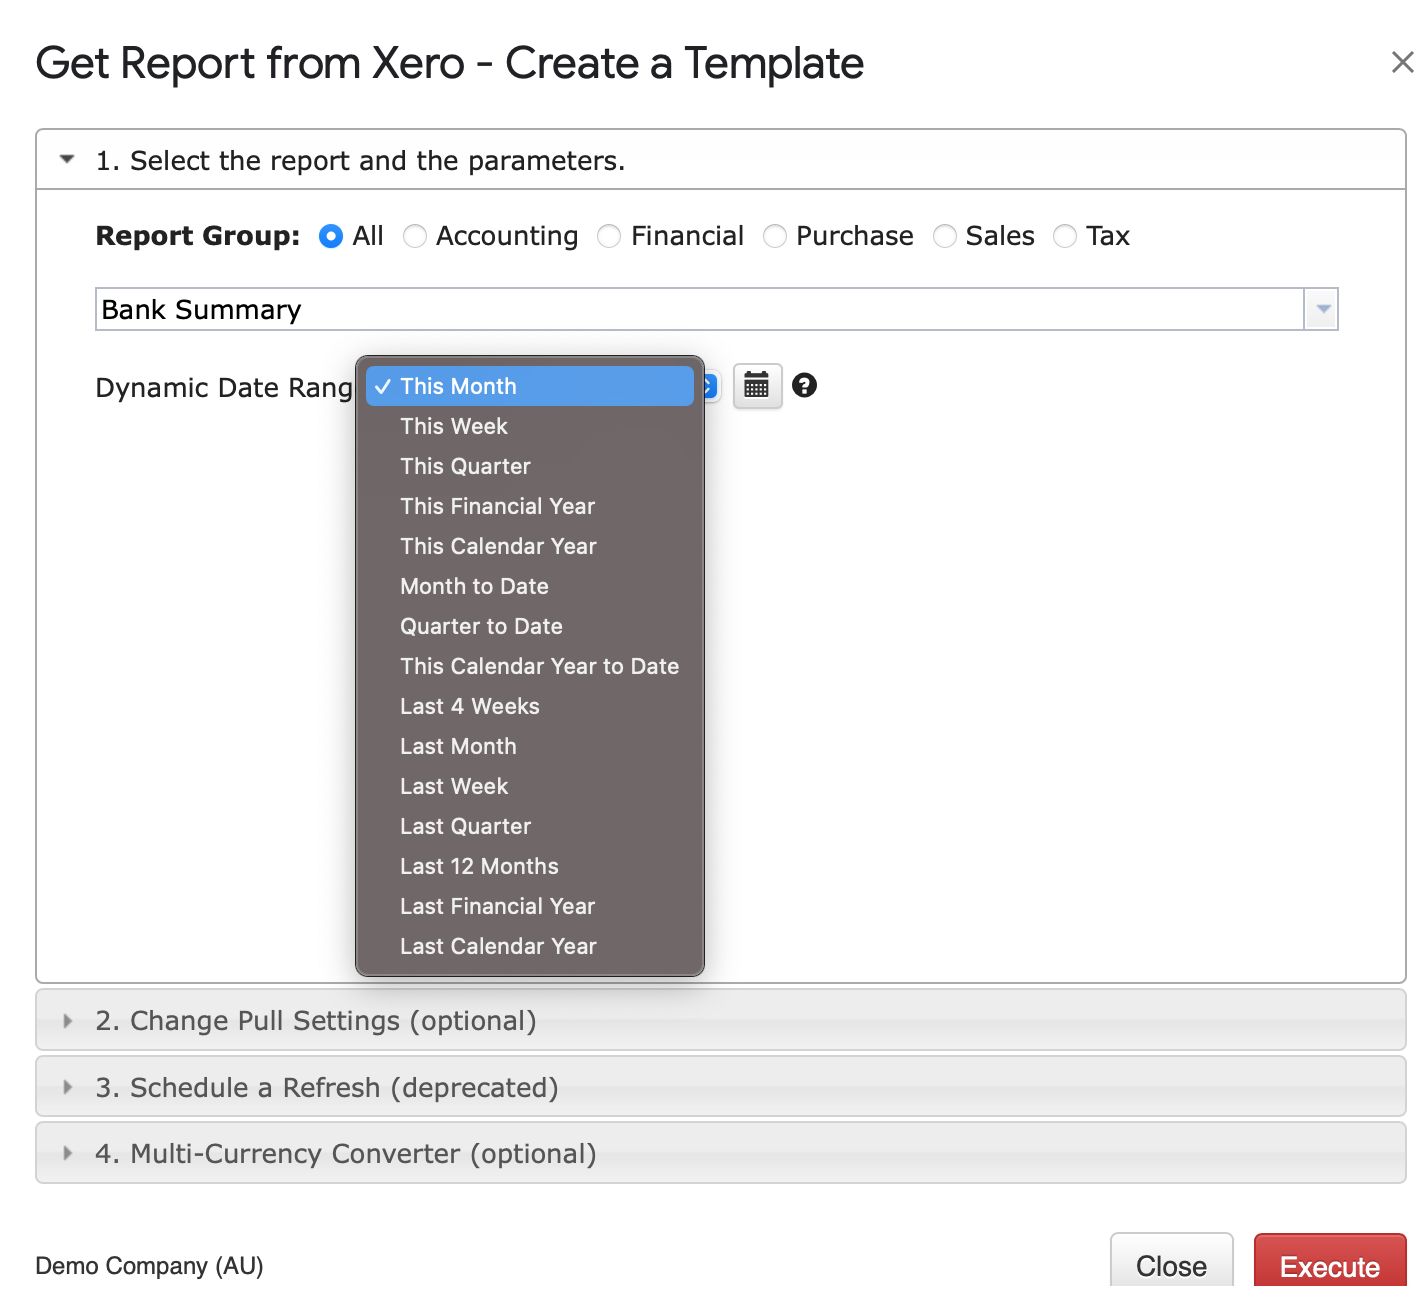
Task: Select Quarter to Date option
Action: [x=530, y=626]
